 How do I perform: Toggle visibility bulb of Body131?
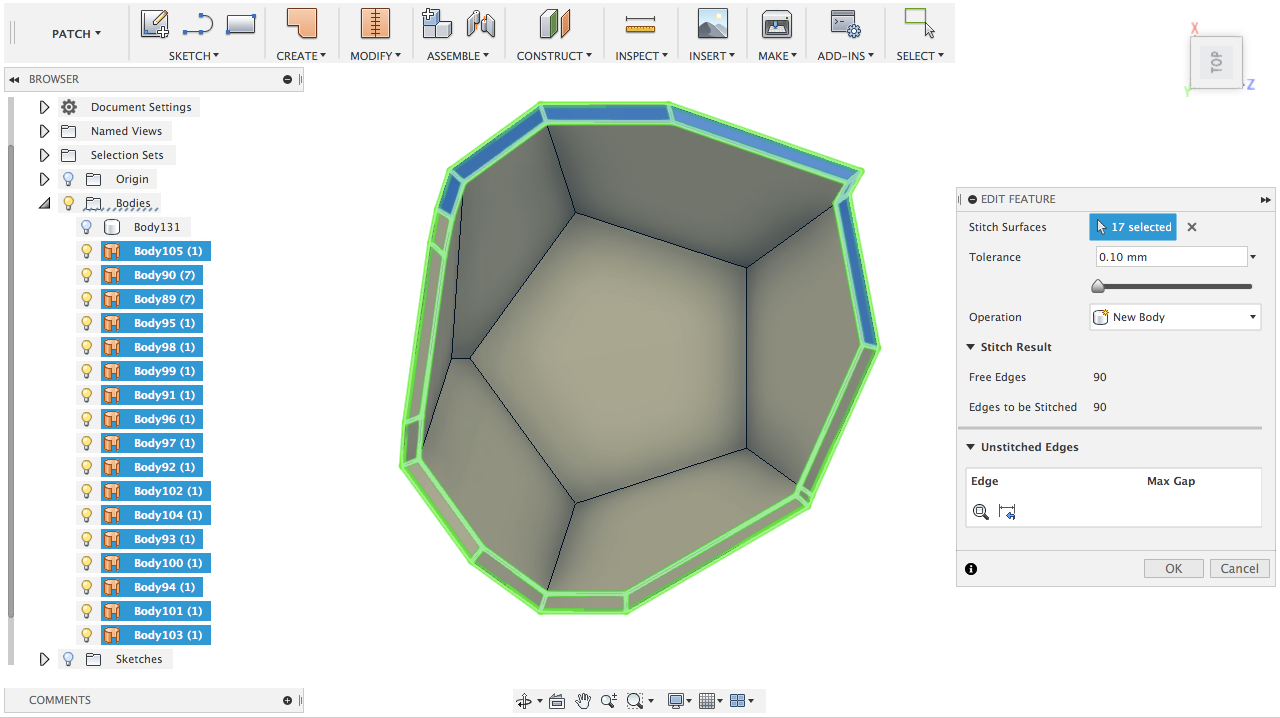click(86, 227)
